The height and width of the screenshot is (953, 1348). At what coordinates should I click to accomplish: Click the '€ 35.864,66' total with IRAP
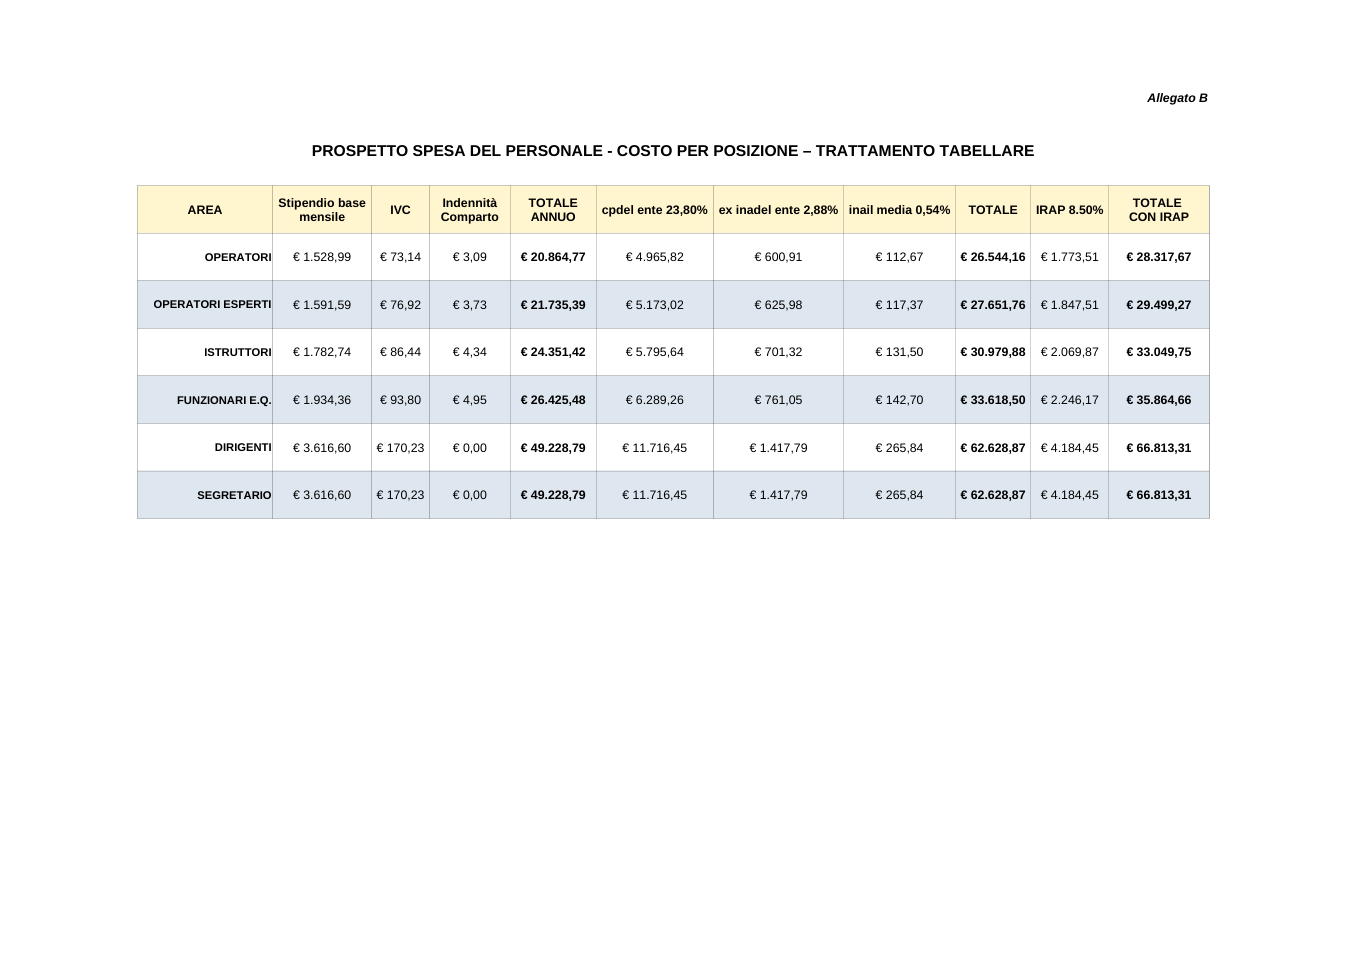pos(1159,400)
